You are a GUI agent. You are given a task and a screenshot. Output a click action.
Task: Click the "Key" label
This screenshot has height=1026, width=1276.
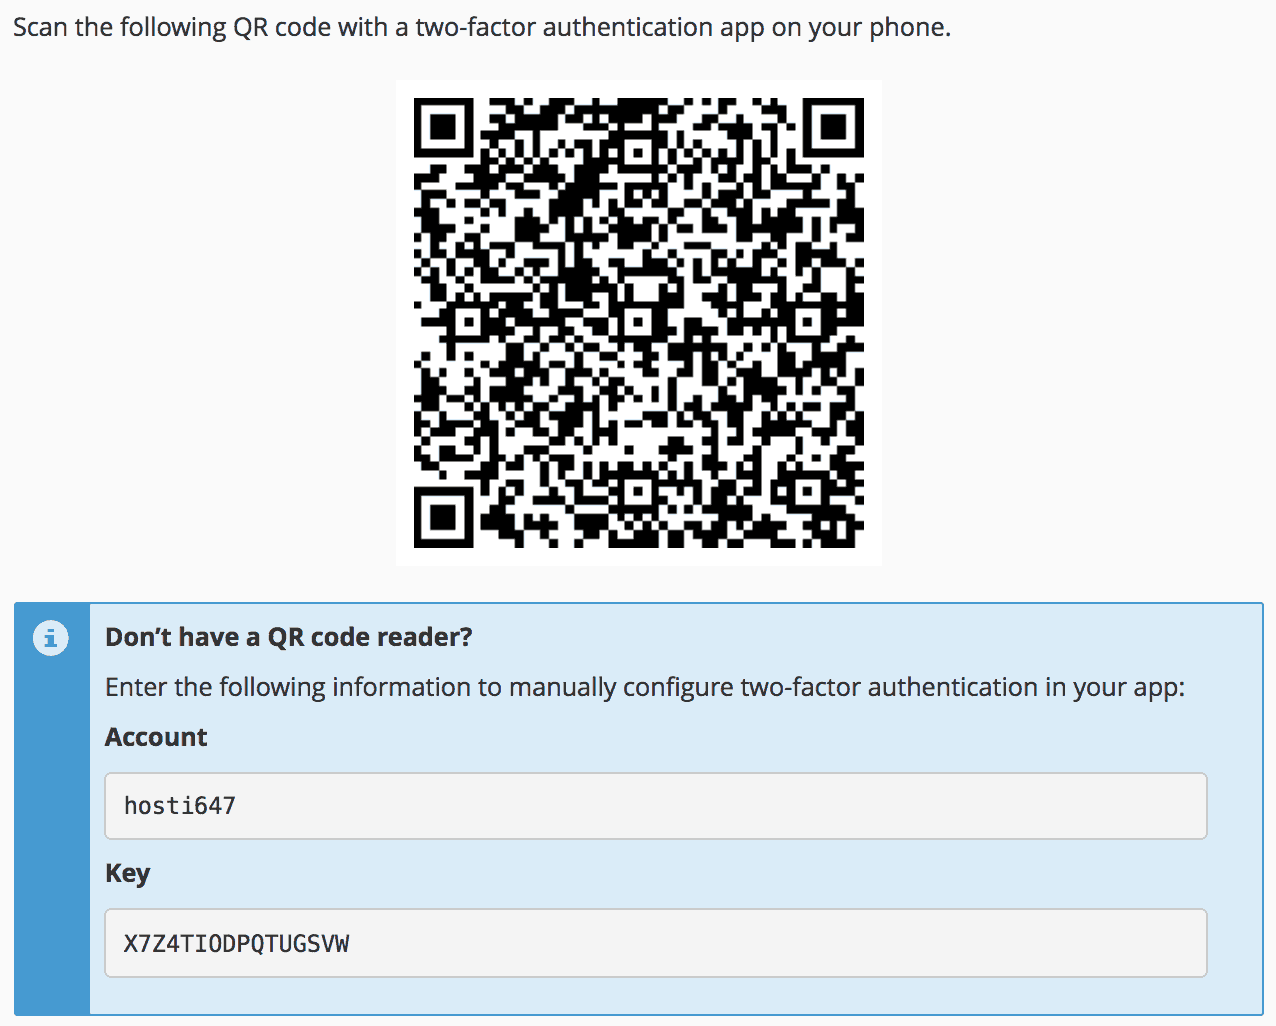coord(127,873)
